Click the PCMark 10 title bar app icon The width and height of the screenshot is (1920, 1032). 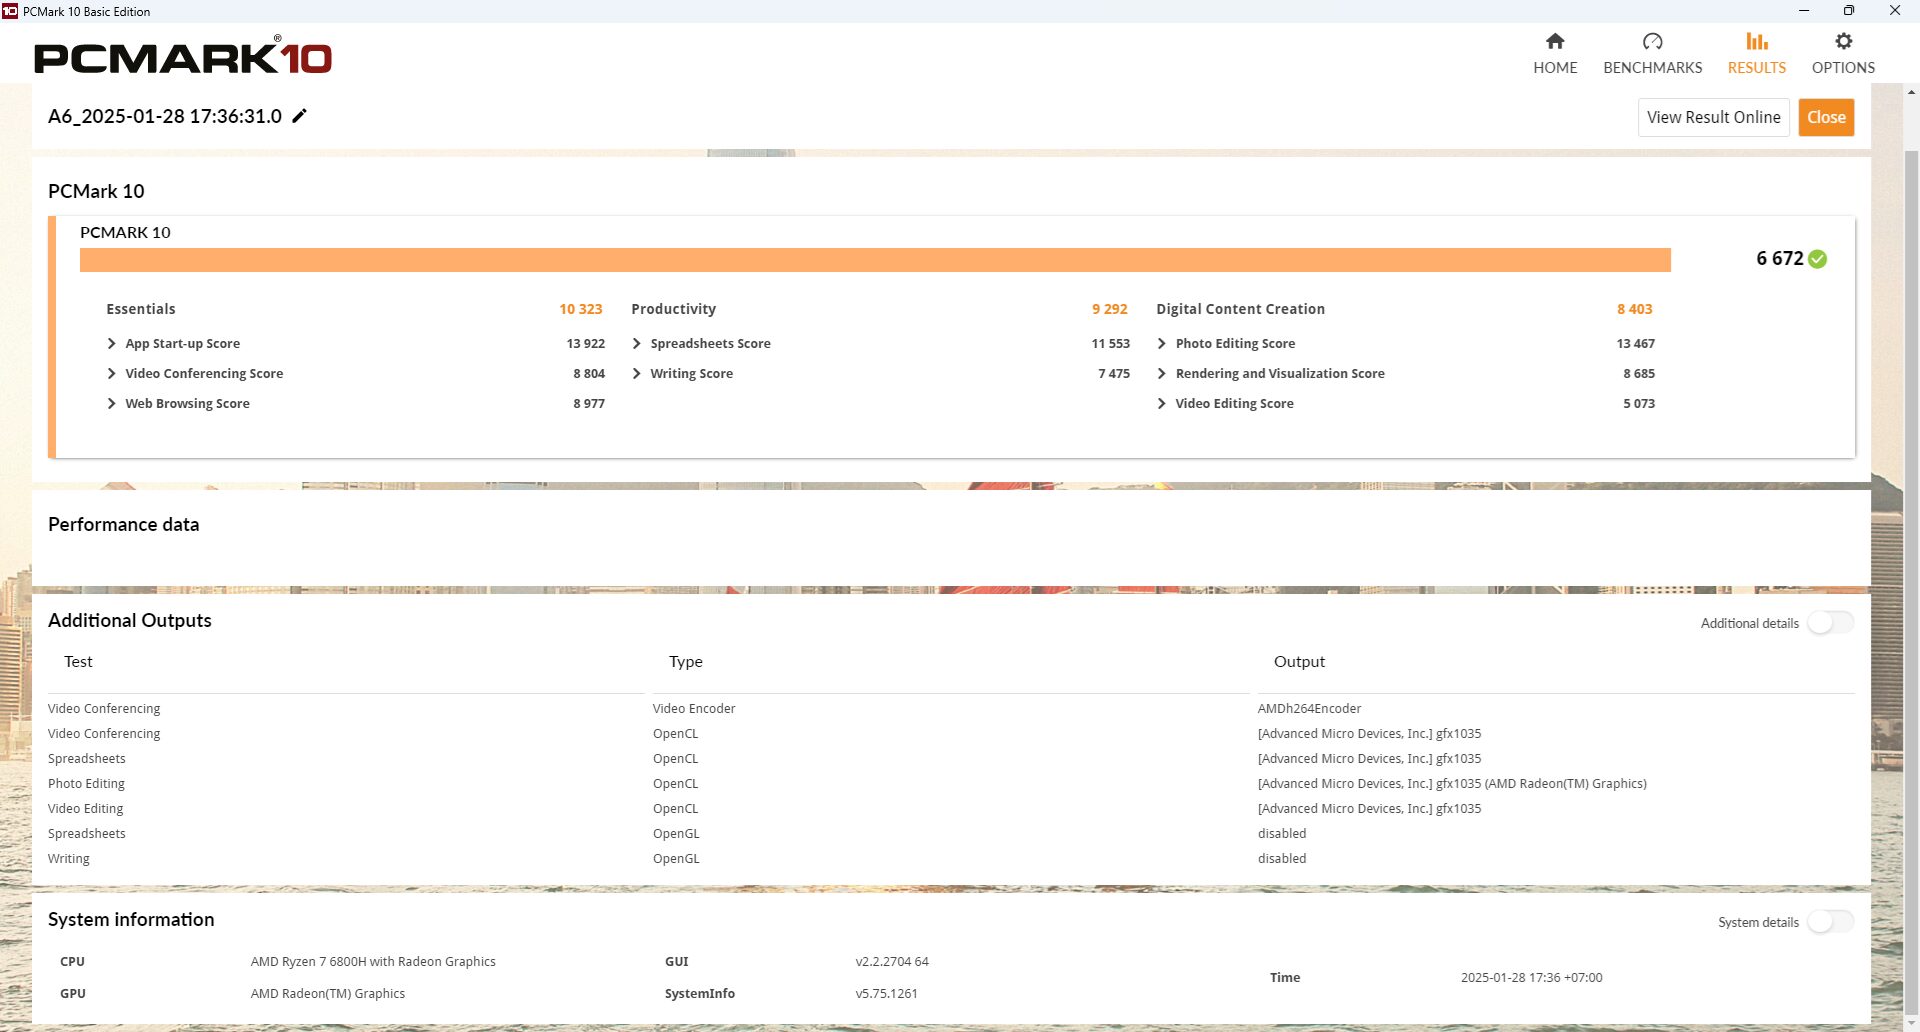click(10, 11)
